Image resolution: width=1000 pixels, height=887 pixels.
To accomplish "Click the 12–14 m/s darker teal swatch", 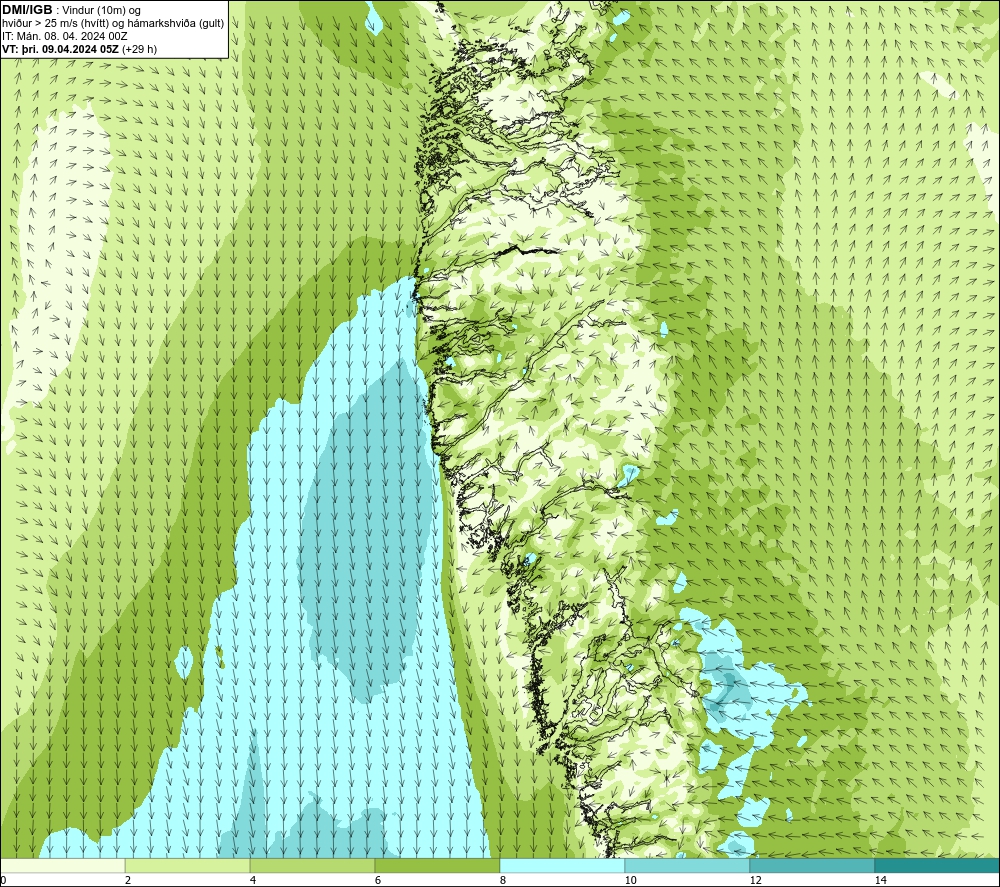I will click(812, 865).
